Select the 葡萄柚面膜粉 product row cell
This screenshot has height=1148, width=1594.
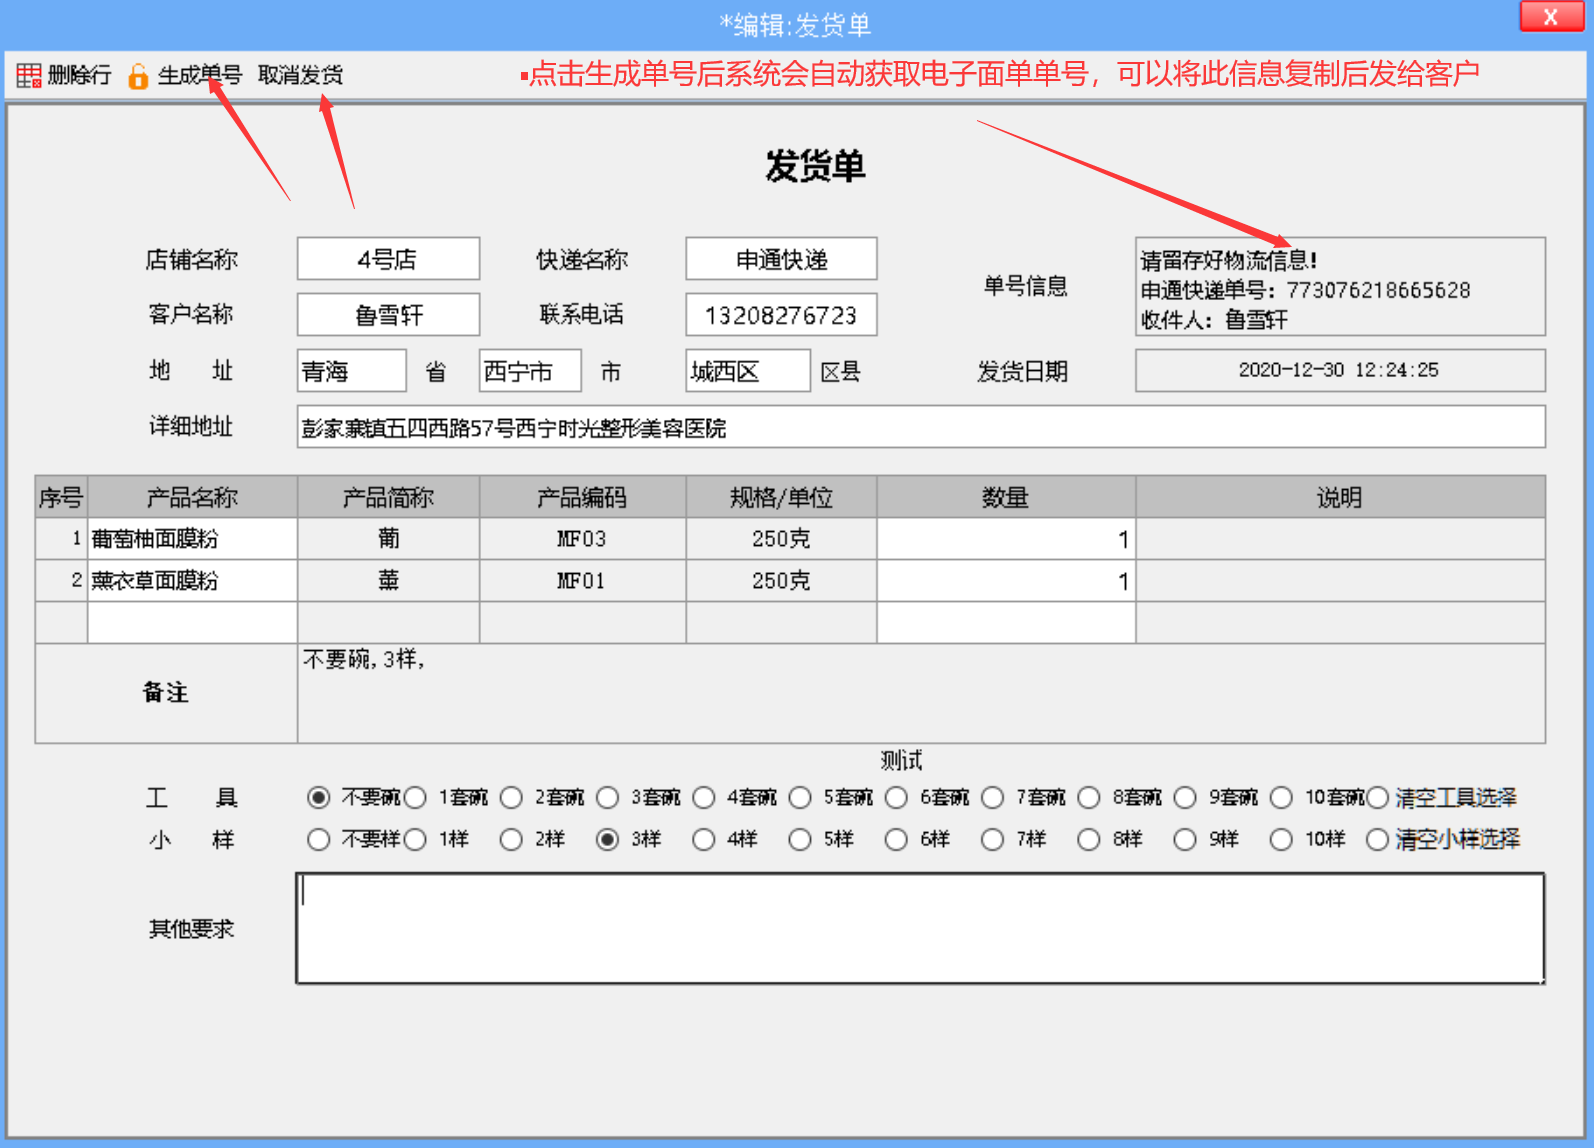[192, 539]
